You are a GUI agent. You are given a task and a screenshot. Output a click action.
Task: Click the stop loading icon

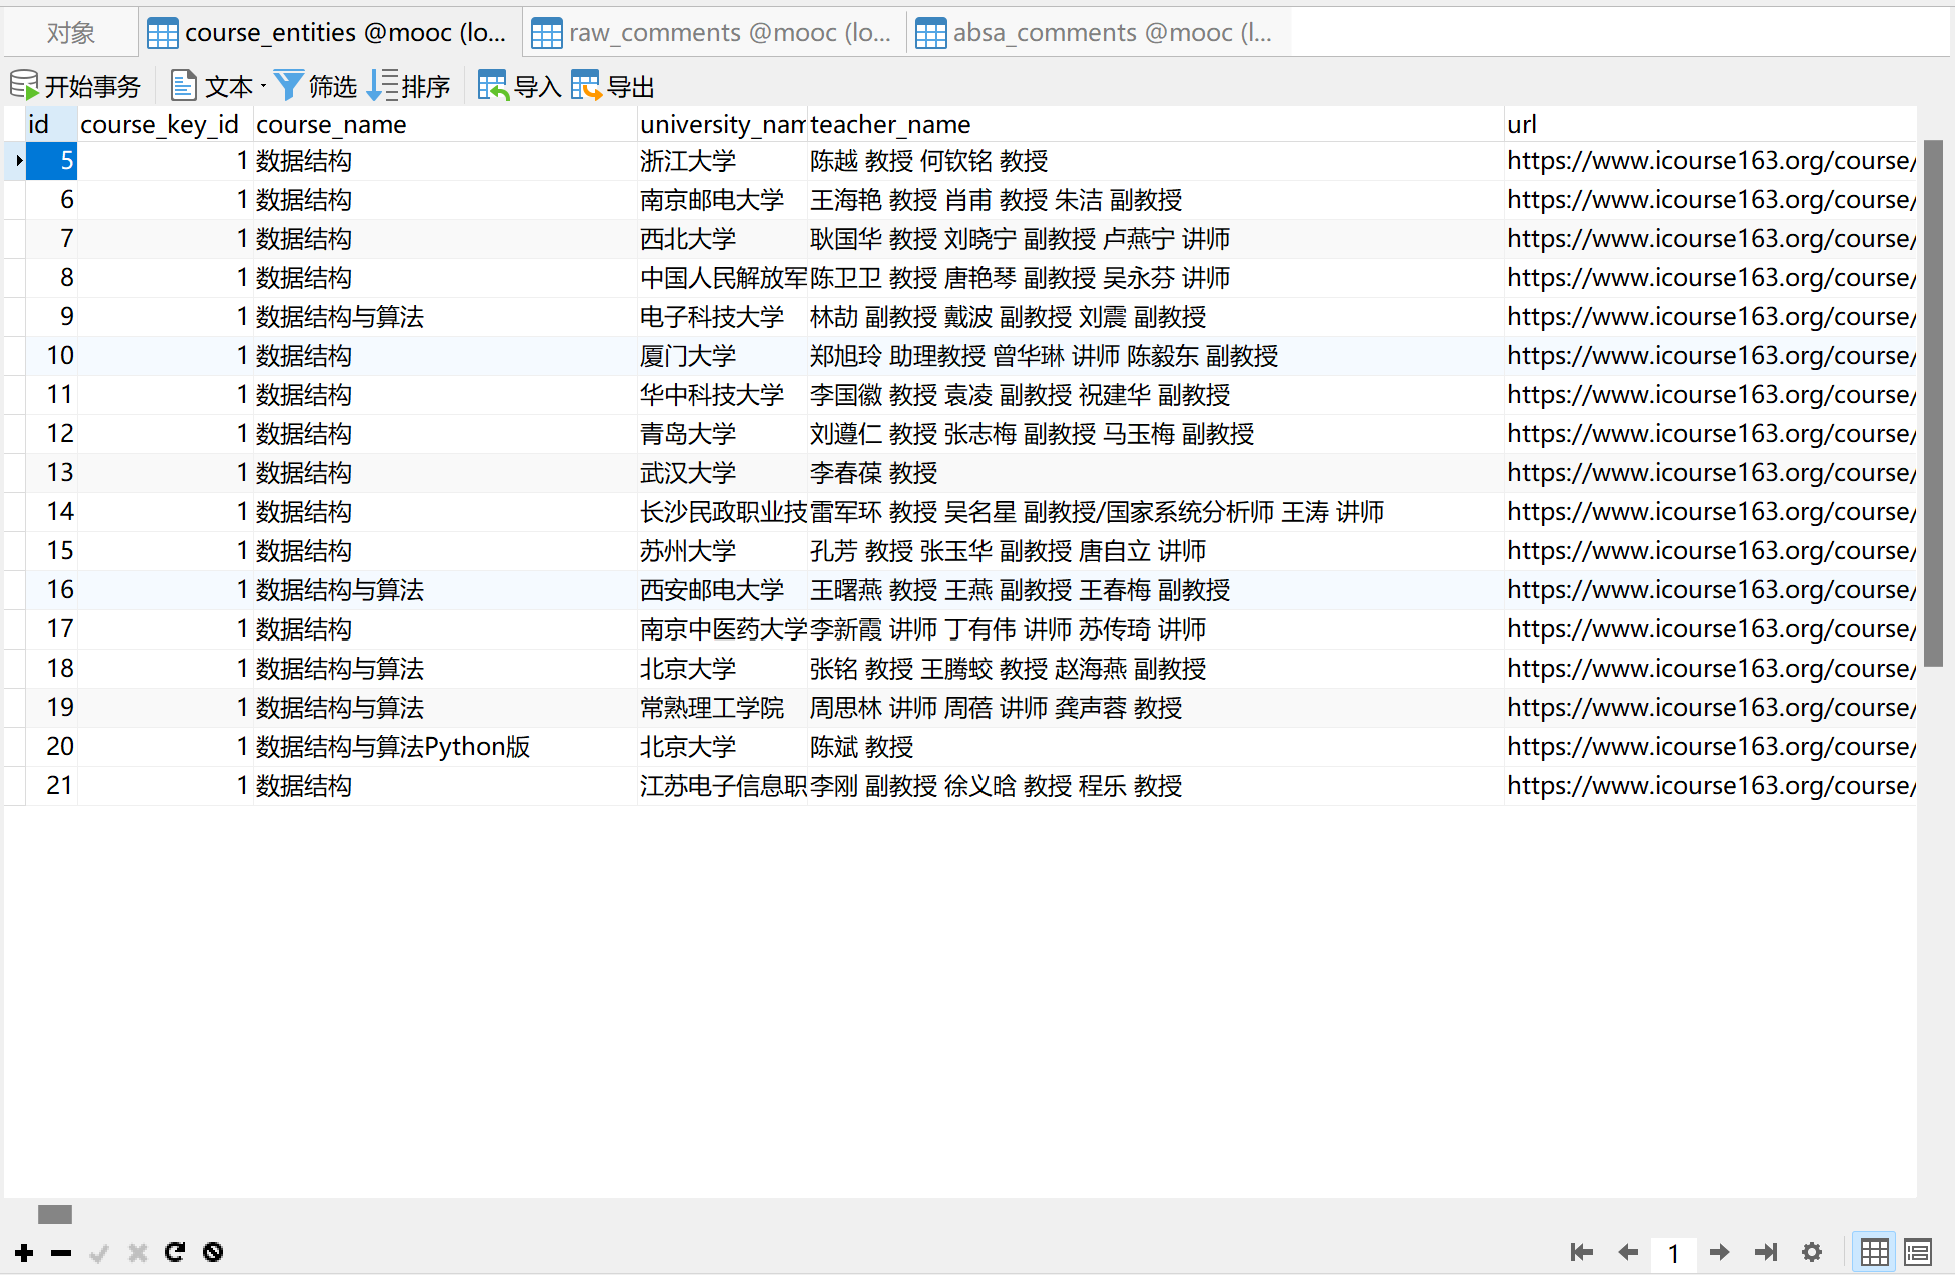[x=213, y=1252]
